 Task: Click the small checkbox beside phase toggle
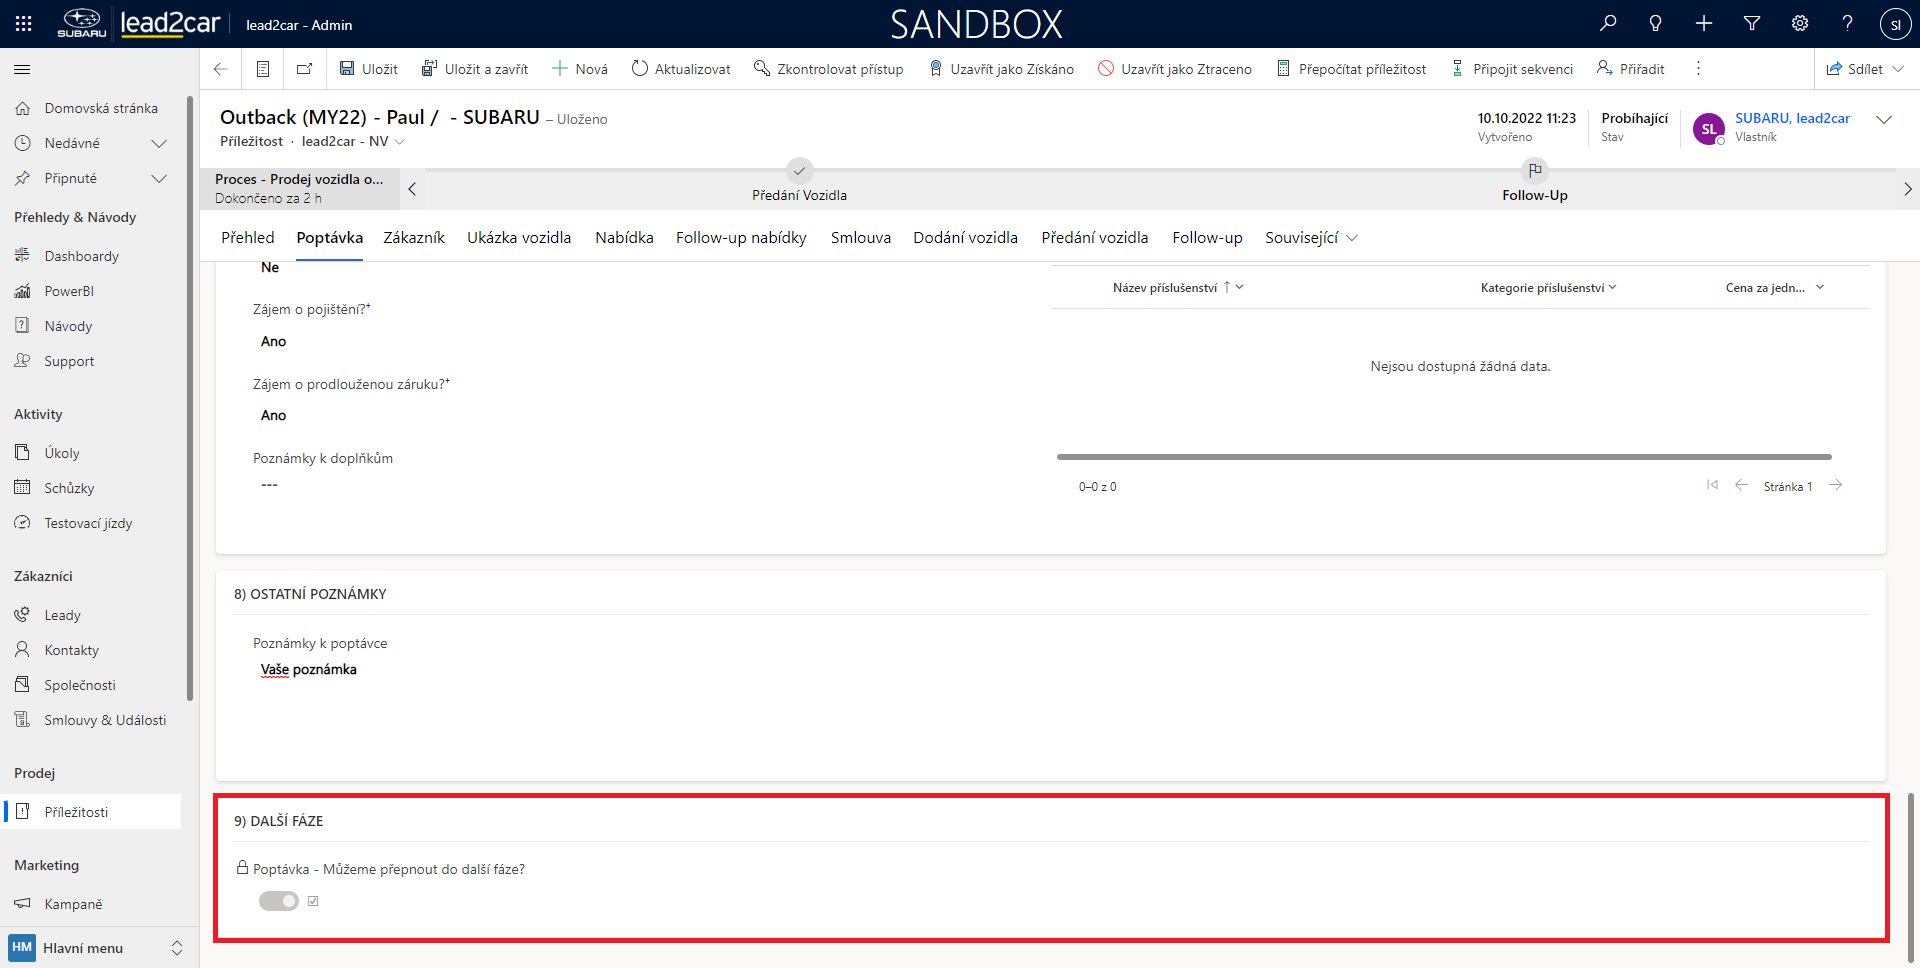[x=313, y=901]
